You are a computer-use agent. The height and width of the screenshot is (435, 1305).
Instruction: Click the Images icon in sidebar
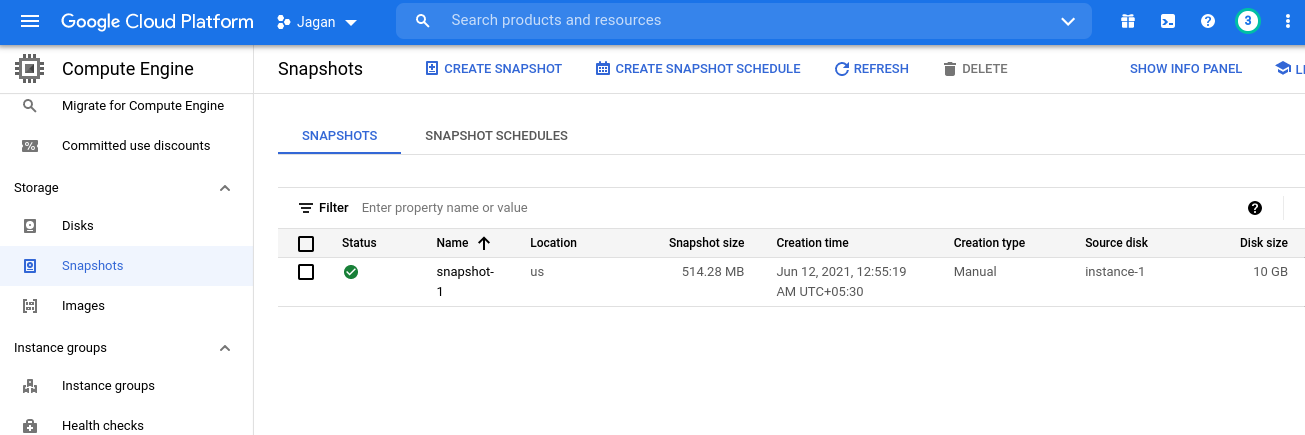(30, 306)
